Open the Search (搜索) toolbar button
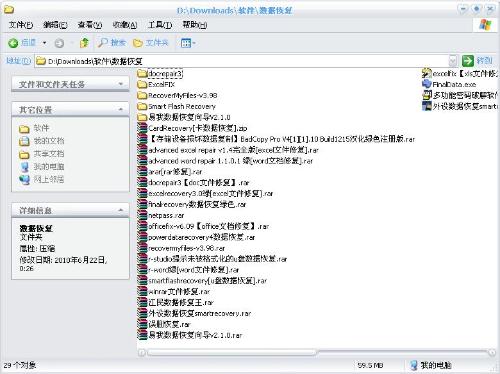 [112, 43]
